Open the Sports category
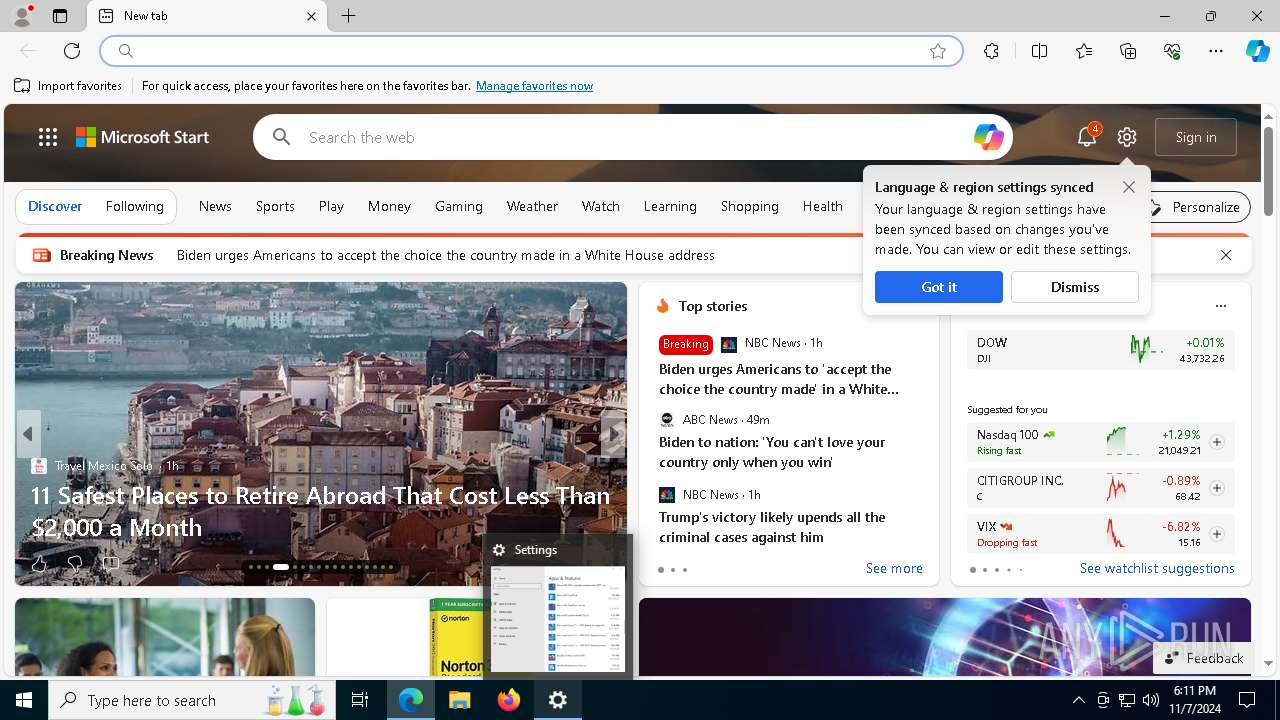1280x720 pixels. (275, 206)
